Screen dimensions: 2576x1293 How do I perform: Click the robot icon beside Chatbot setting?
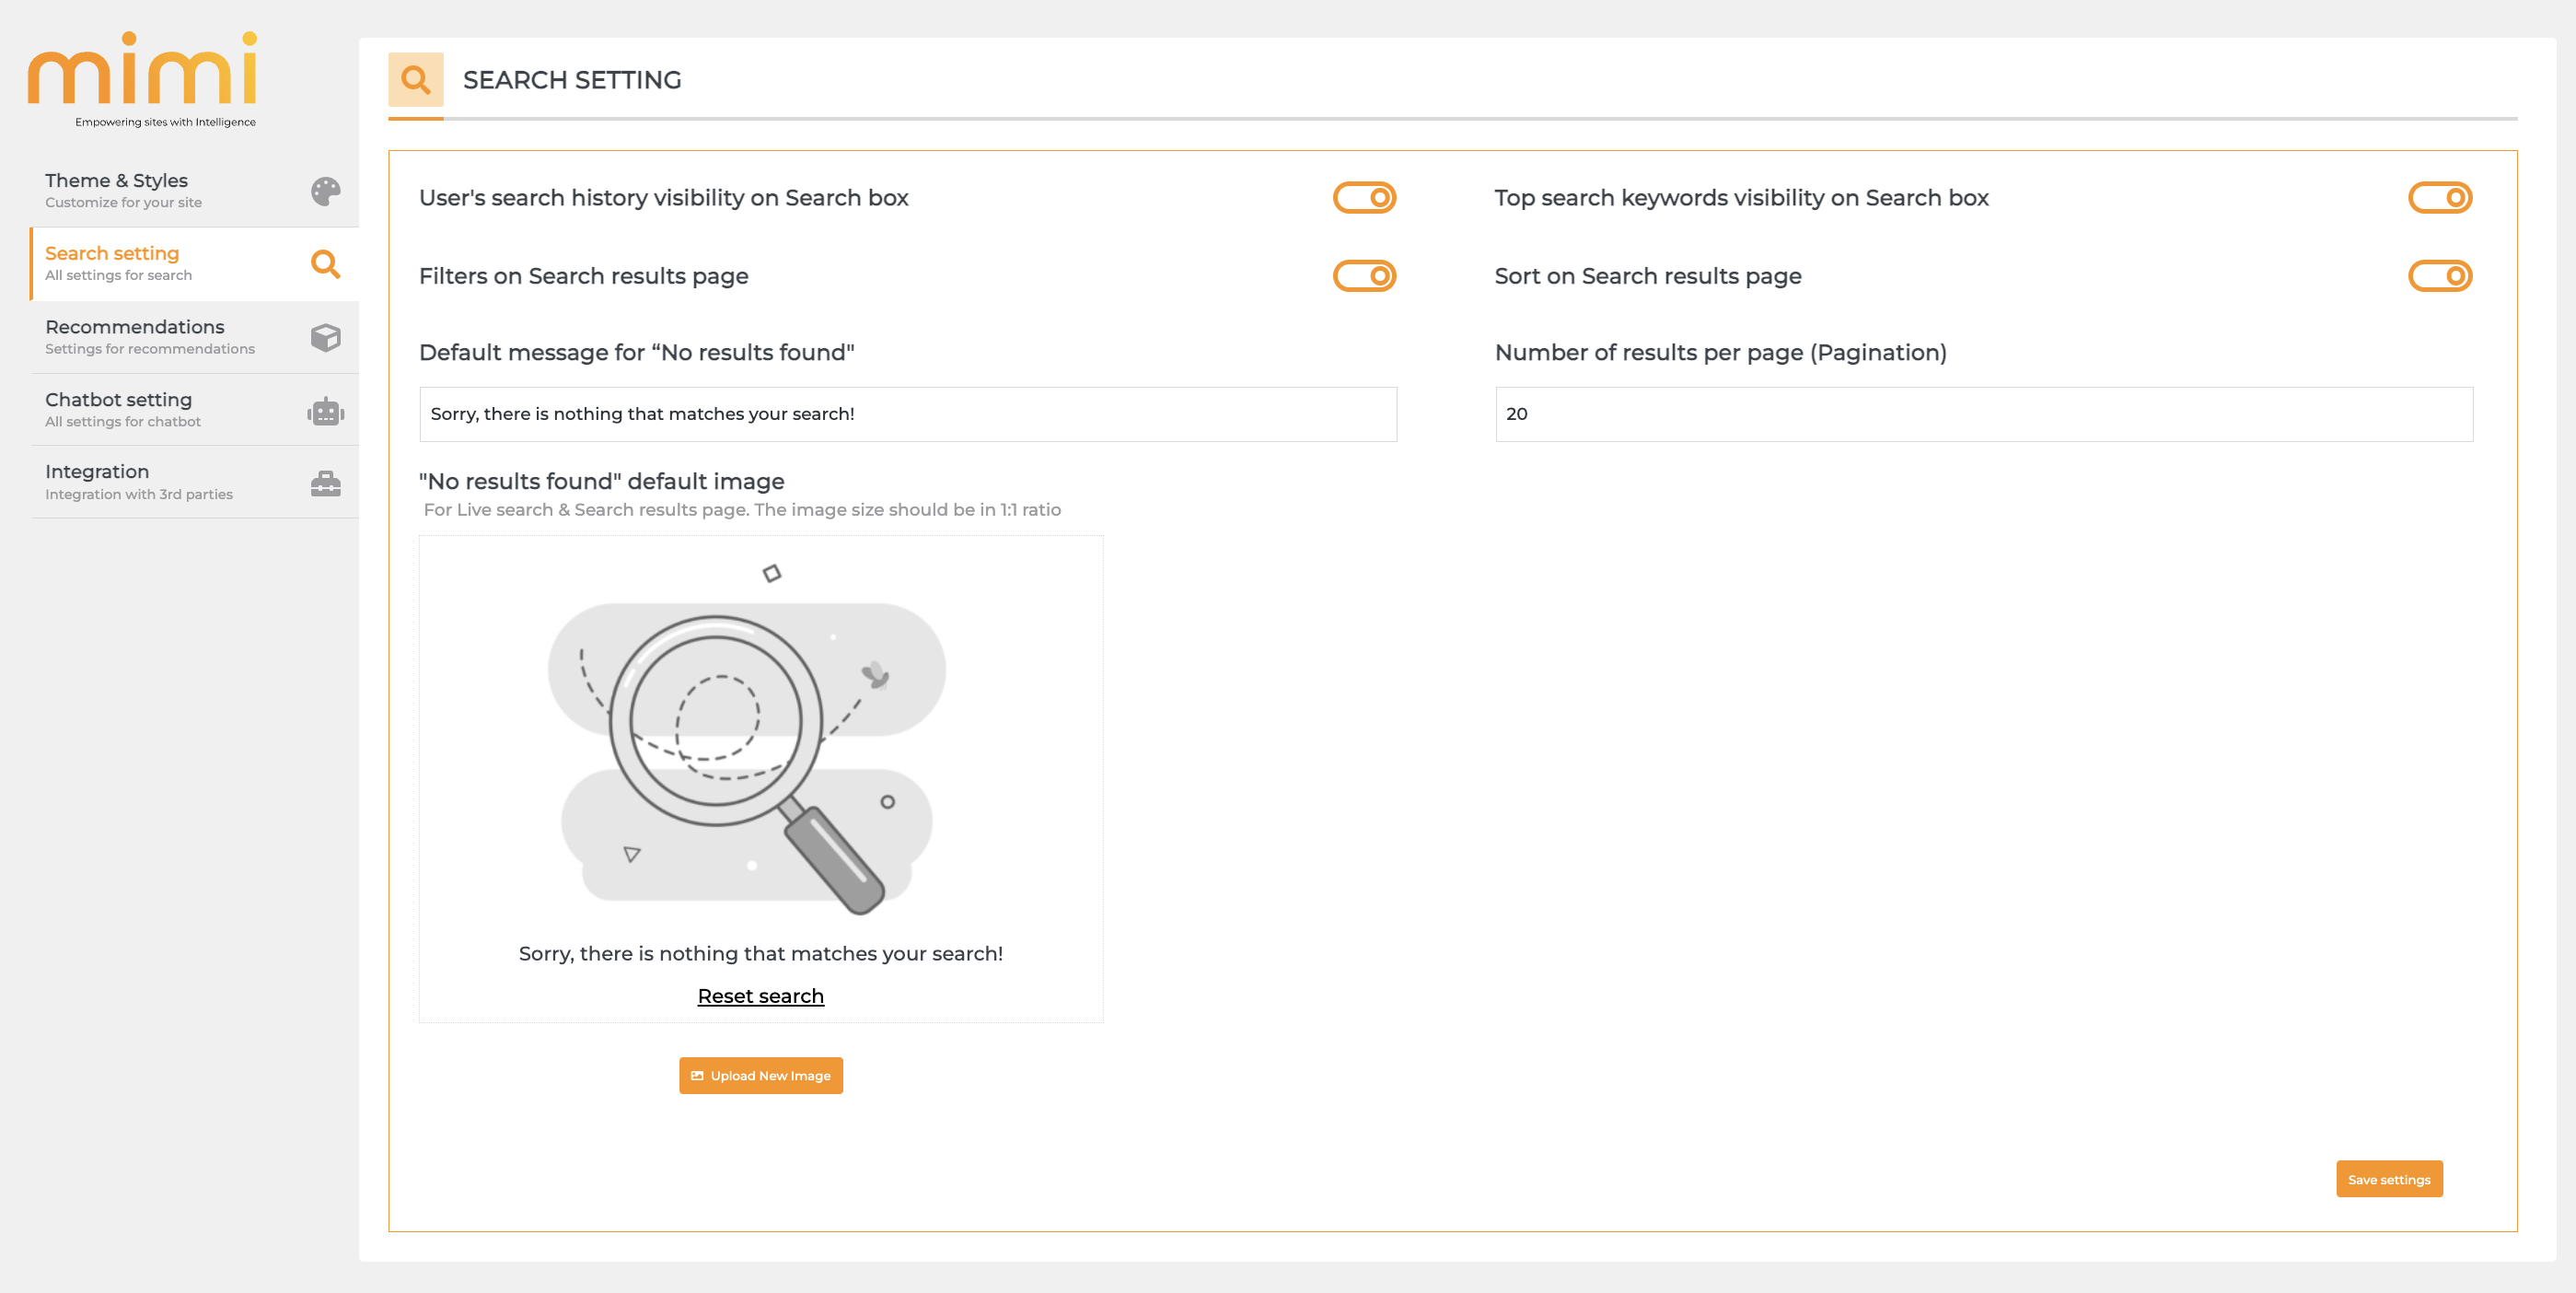[x=325, y=411]
